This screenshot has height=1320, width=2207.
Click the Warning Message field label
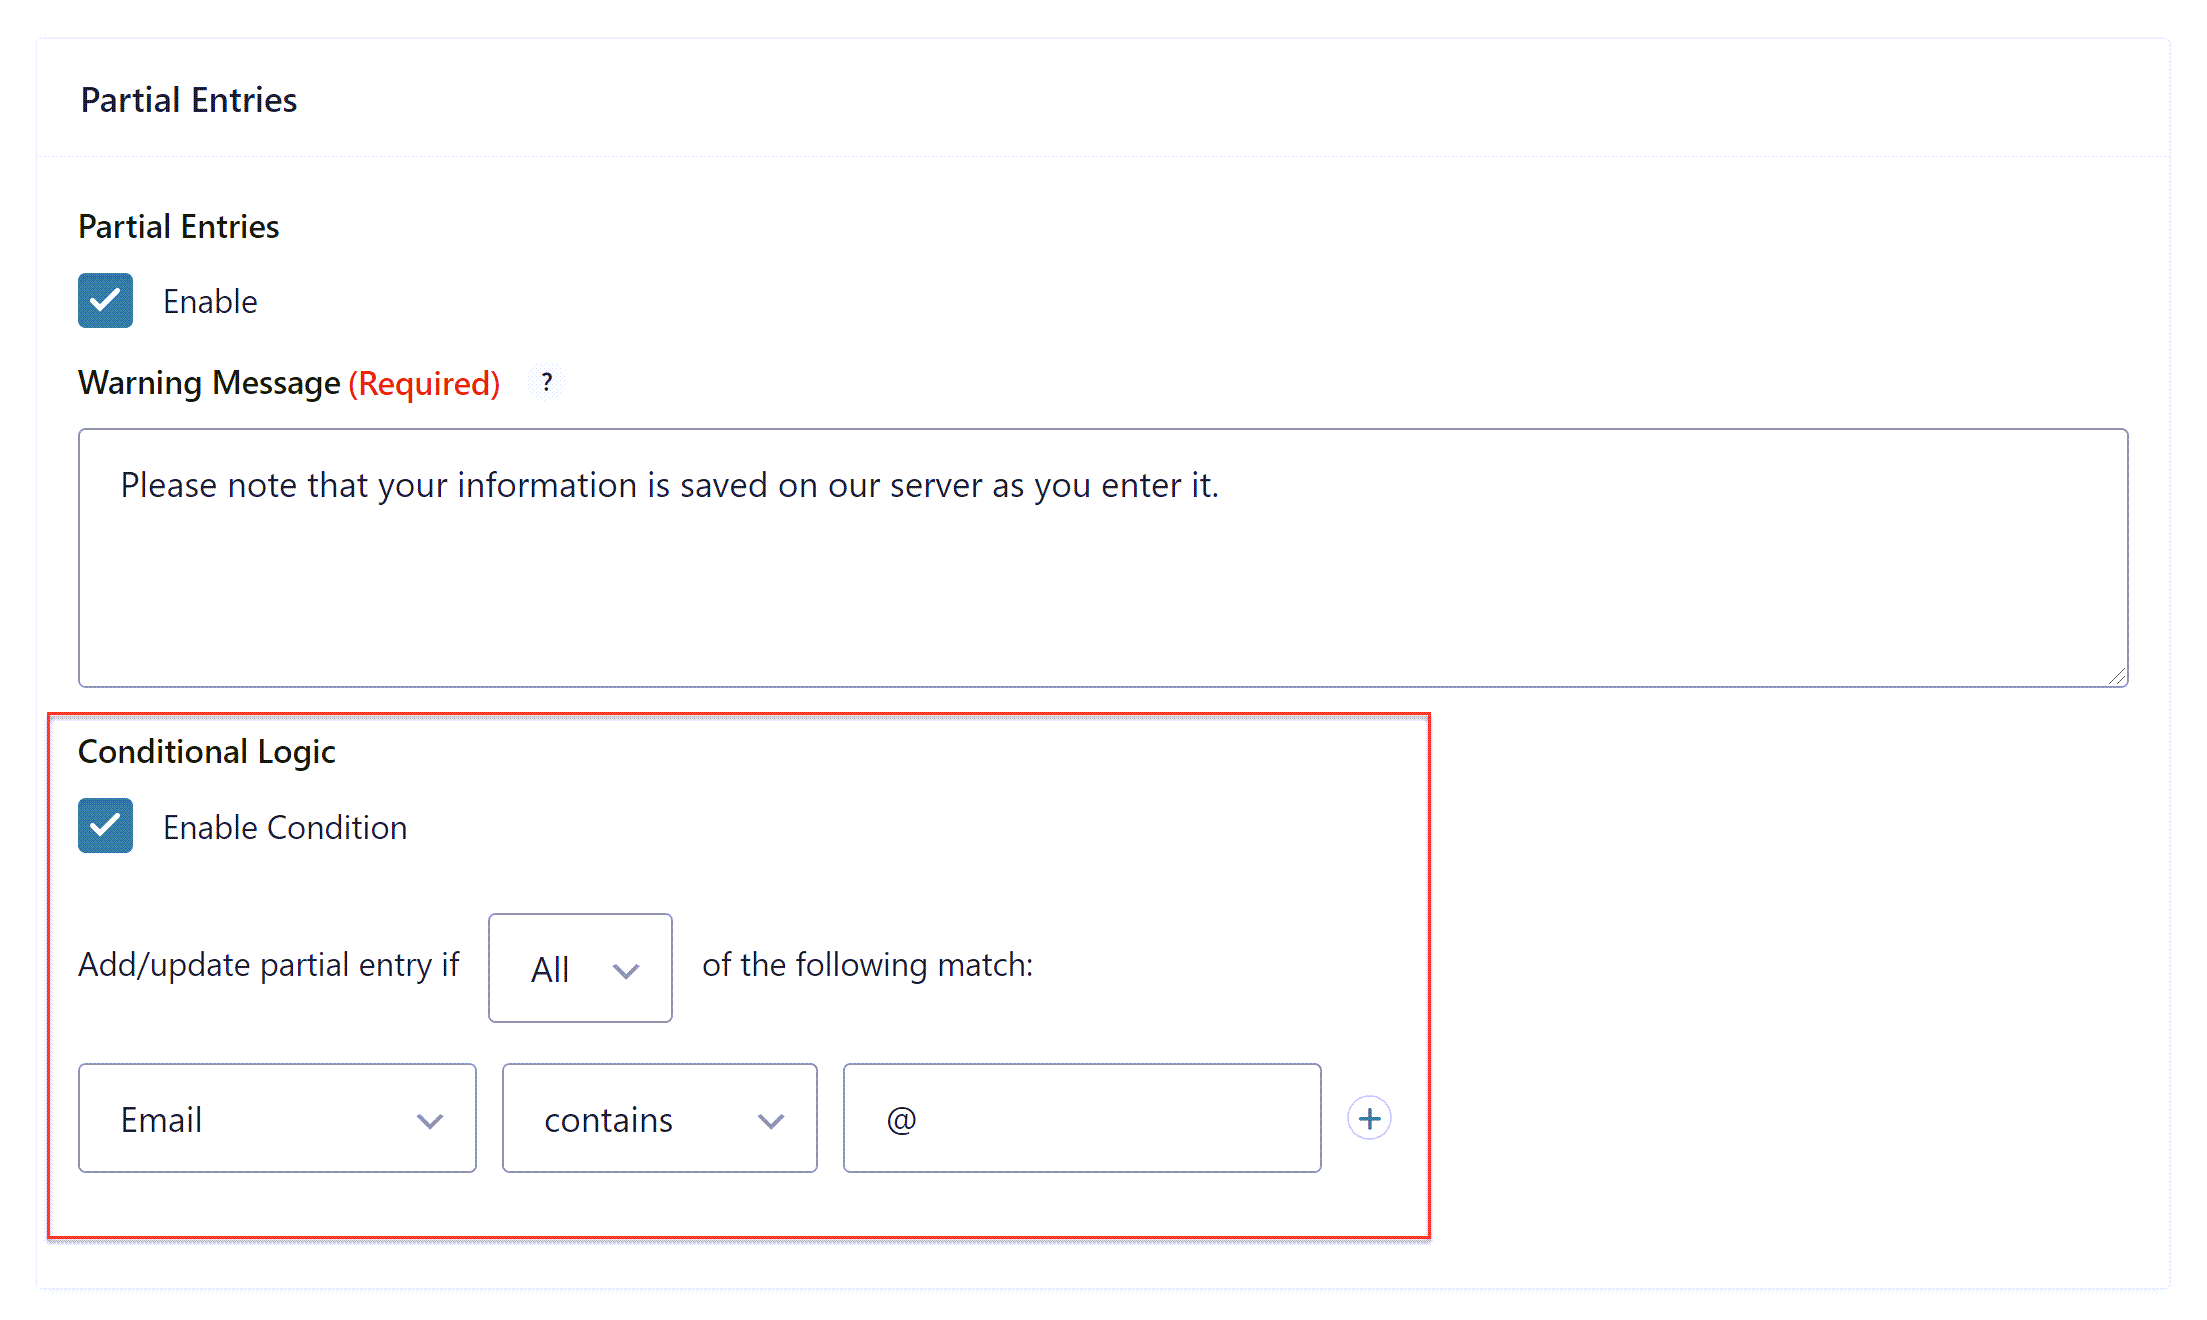click(209, 383)
